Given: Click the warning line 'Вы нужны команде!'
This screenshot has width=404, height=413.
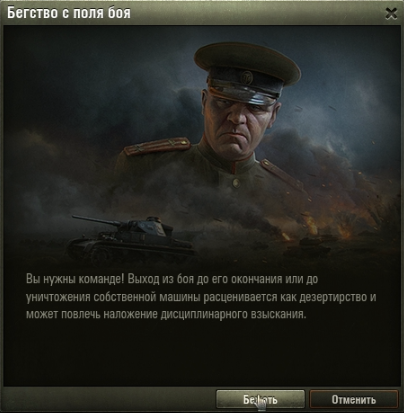Looking at the screenshot, I should tap(75, 279).
